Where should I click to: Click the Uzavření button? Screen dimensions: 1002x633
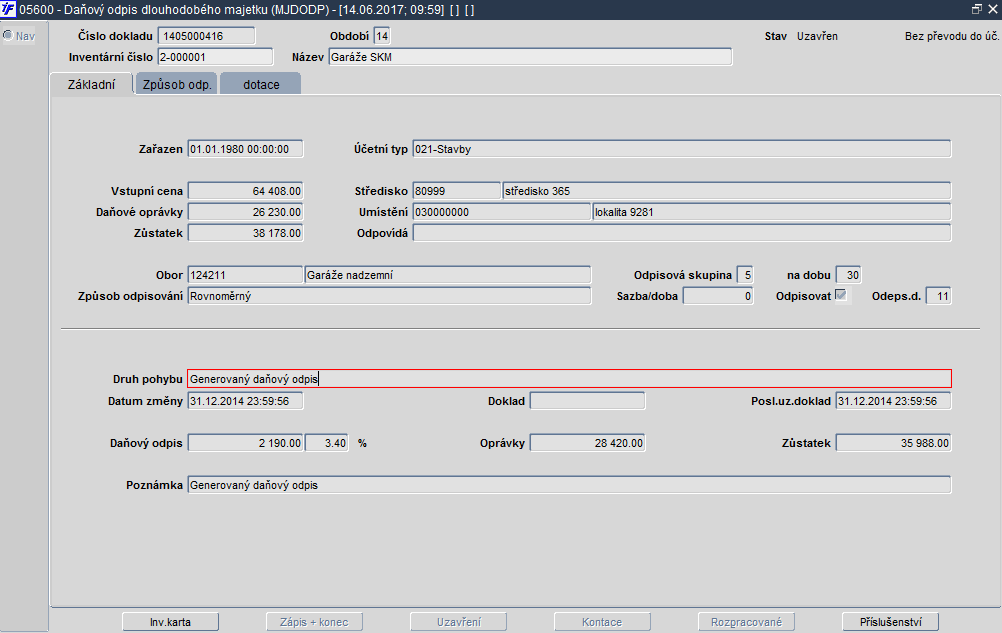[459, 622]
